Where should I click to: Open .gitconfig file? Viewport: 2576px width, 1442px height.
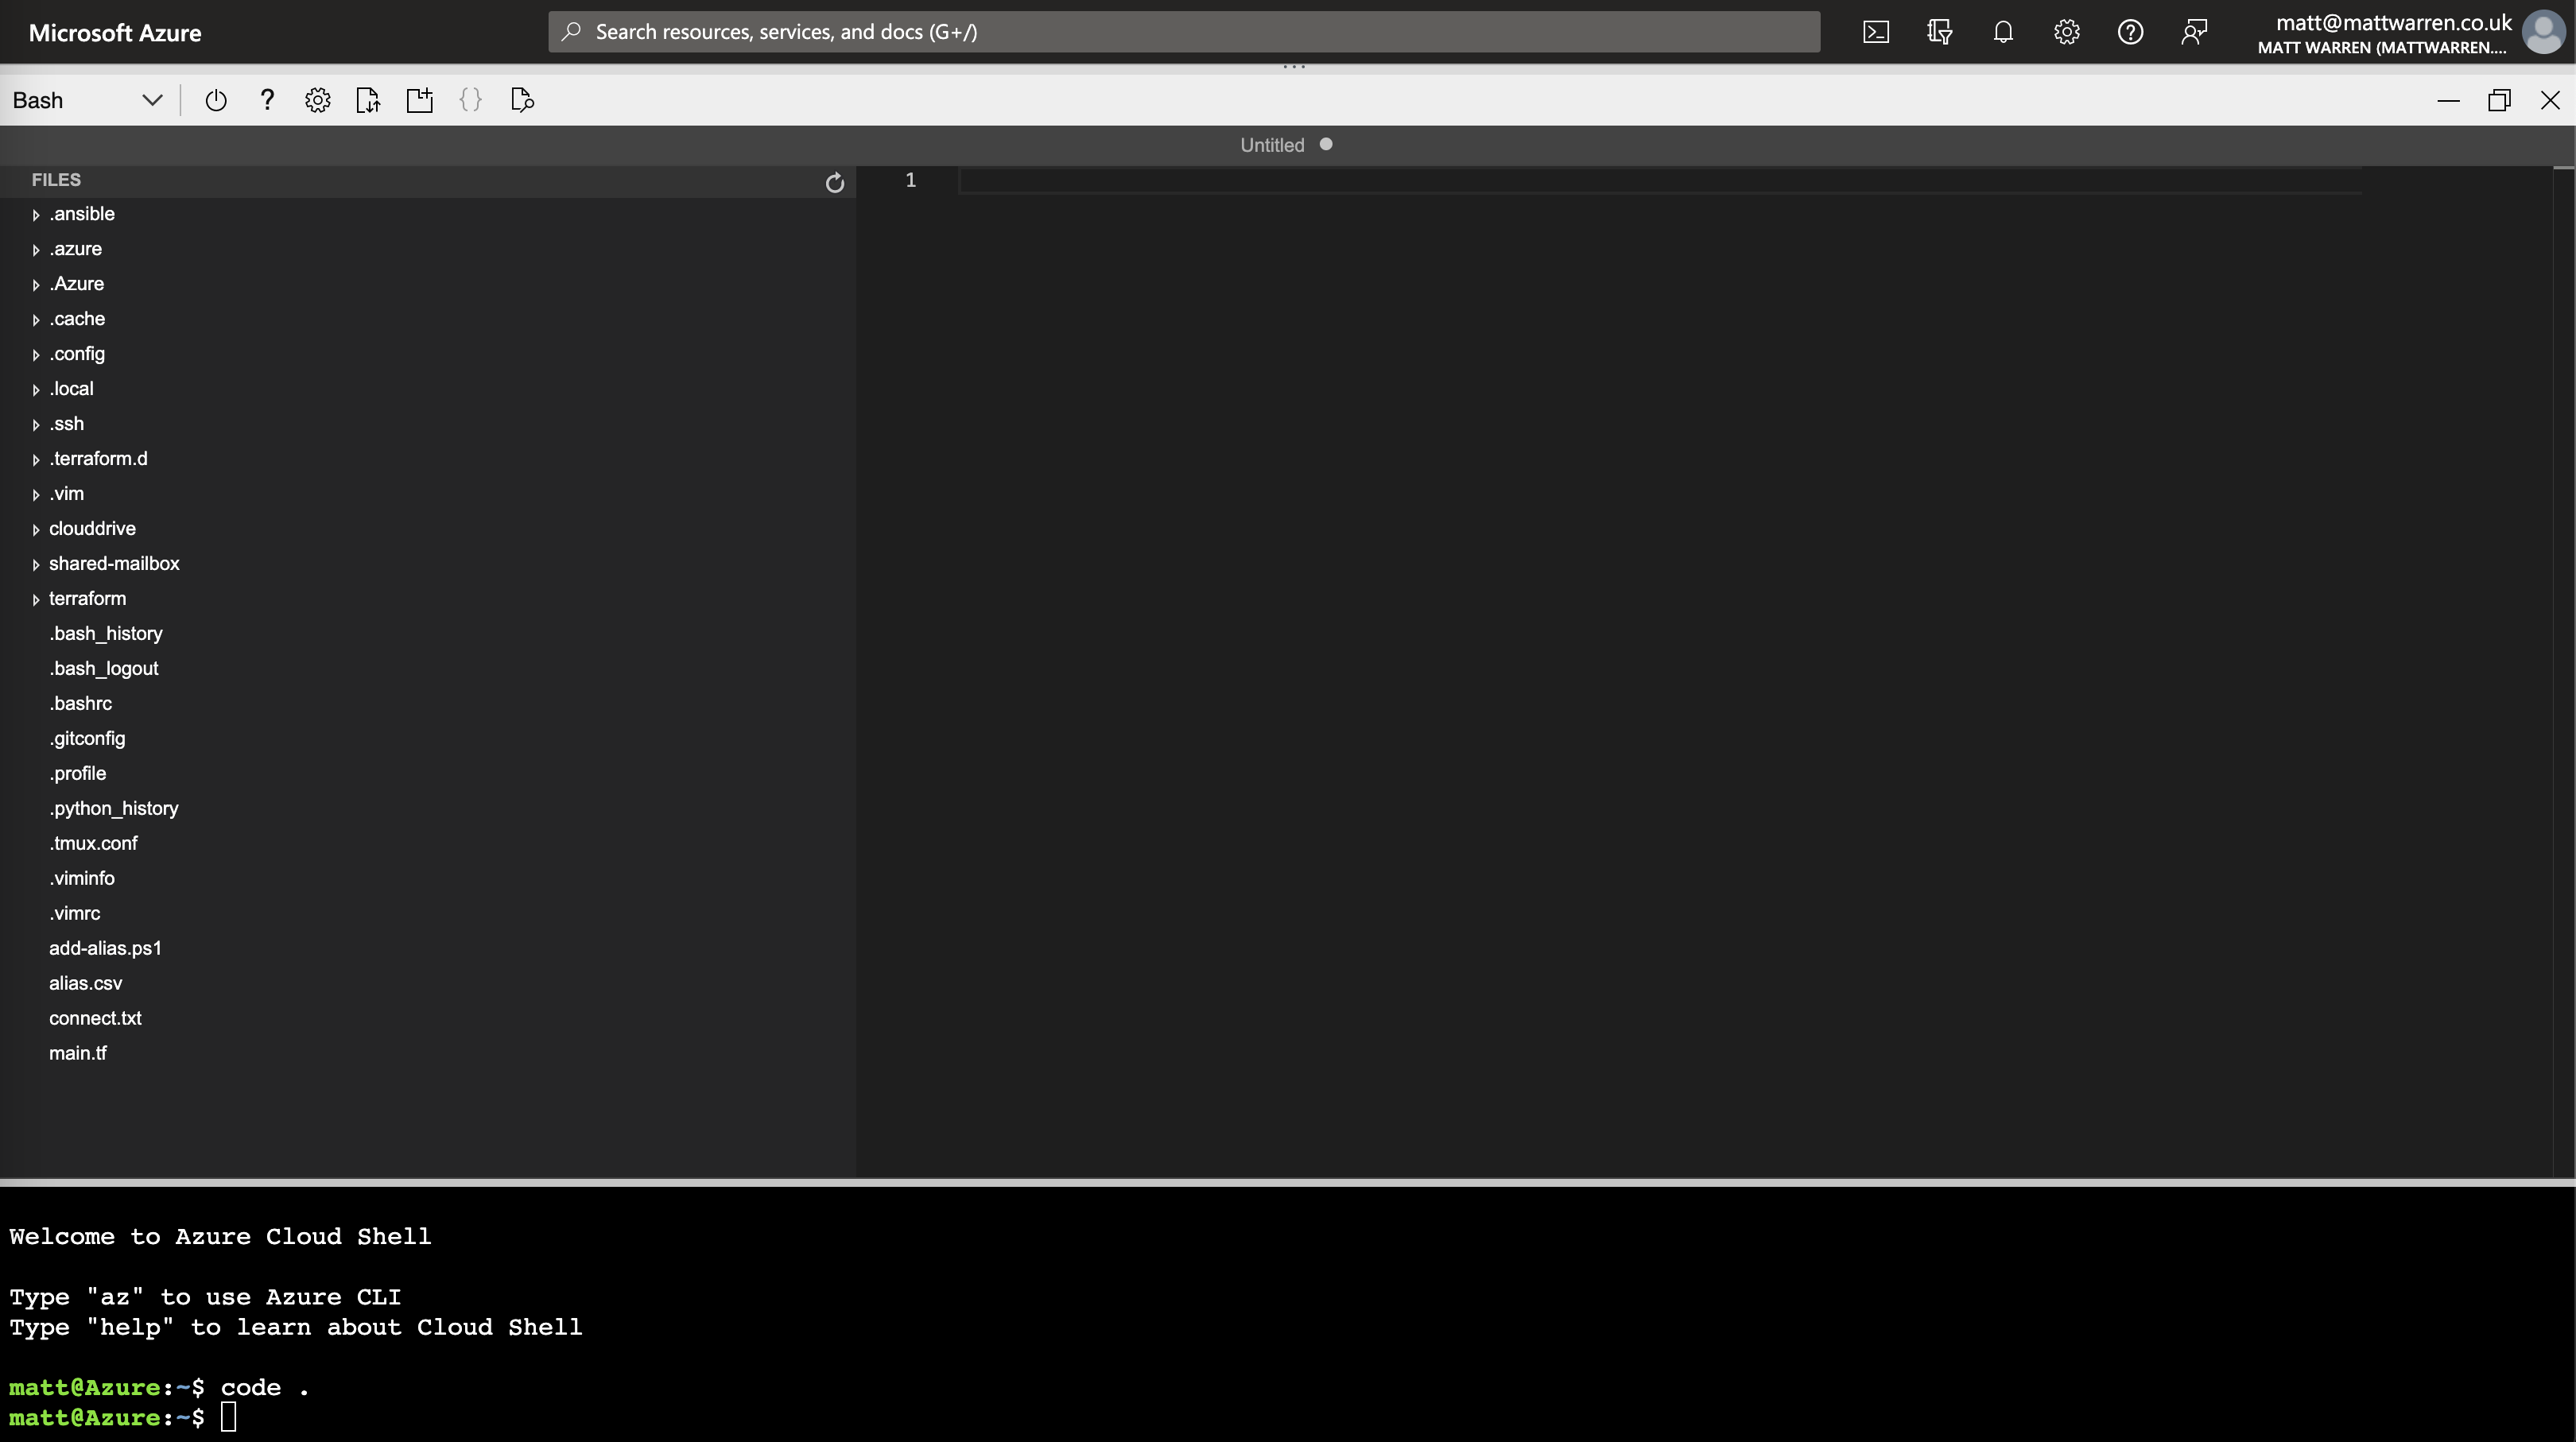[88, 739]
